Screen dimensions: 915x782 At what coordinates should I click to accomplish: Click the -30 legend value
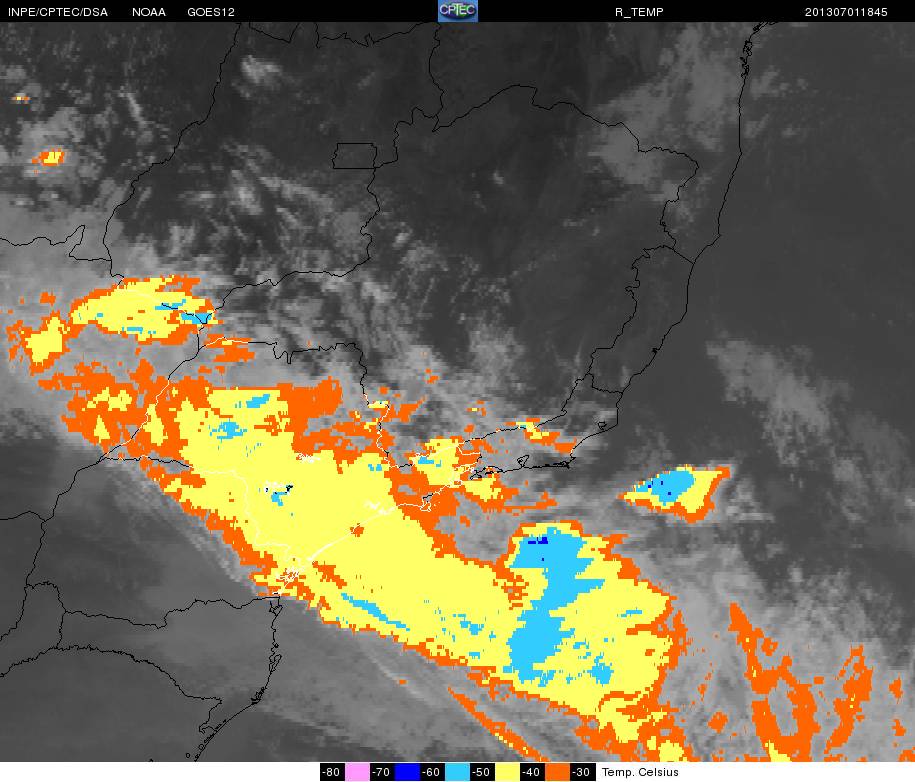tap(582, 772)
